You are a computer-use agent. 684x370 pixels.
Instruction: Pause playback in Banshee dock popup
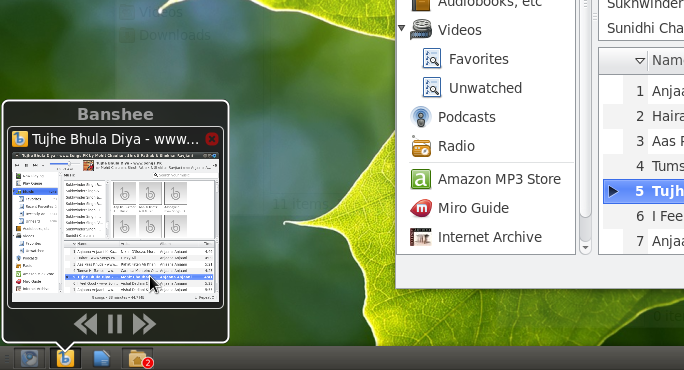pos(115,324)
